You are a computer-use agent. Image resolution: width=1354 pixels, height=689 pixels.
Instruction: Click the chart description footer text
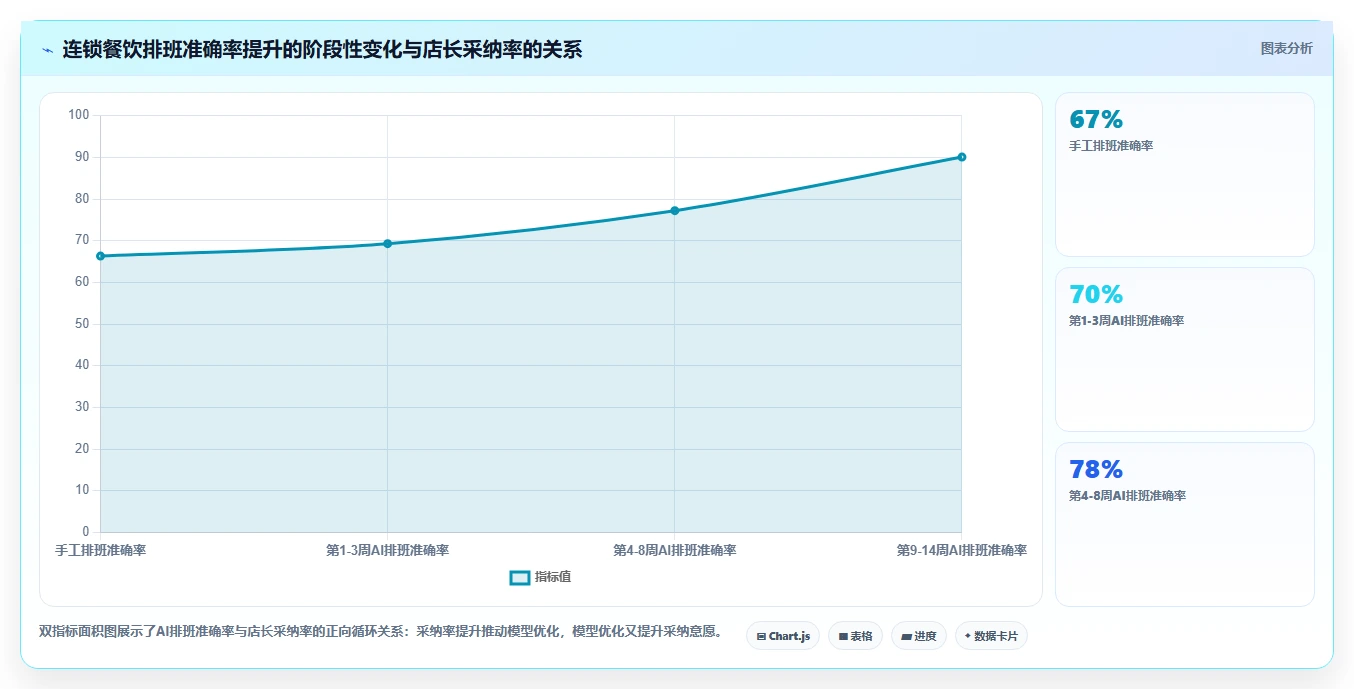(380, 632)
